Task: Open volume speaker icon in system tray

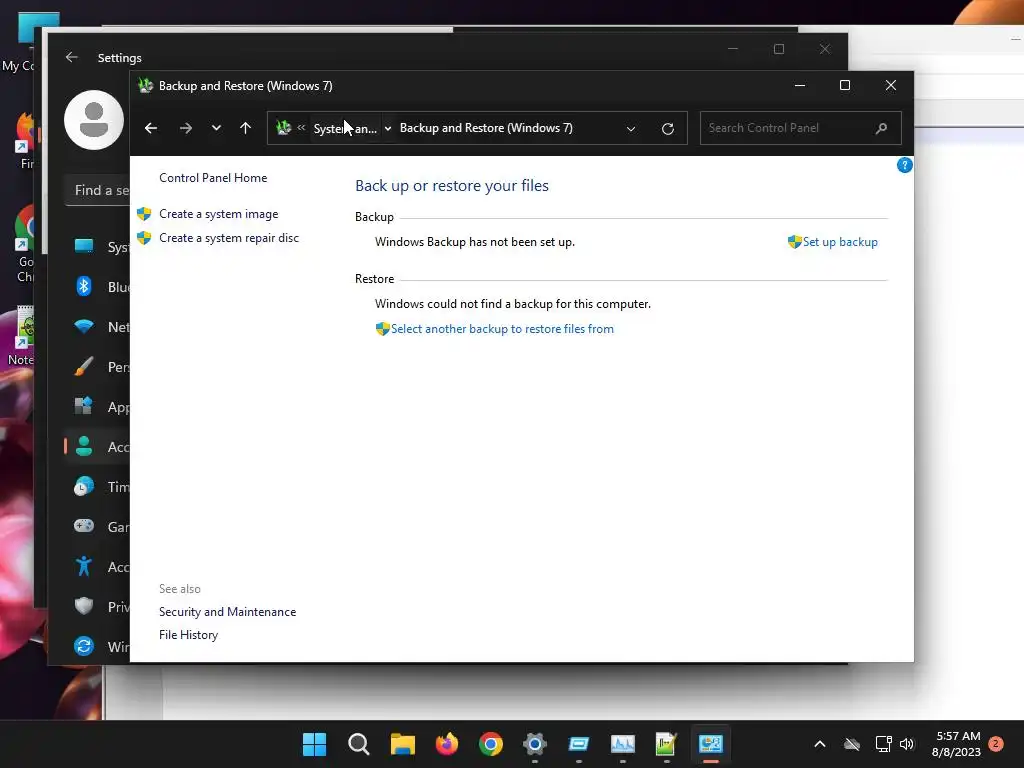Action: pyautogui.click(x=906, y=744)
